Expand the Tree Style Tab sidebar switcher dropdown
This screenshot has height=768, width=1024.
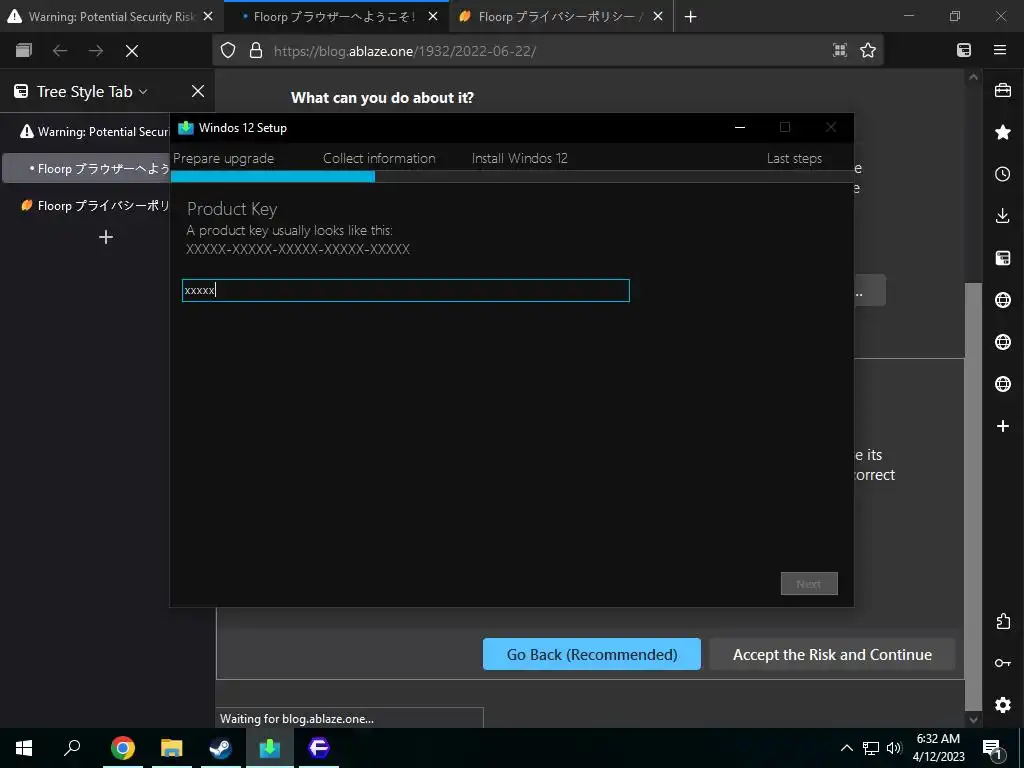143,91
